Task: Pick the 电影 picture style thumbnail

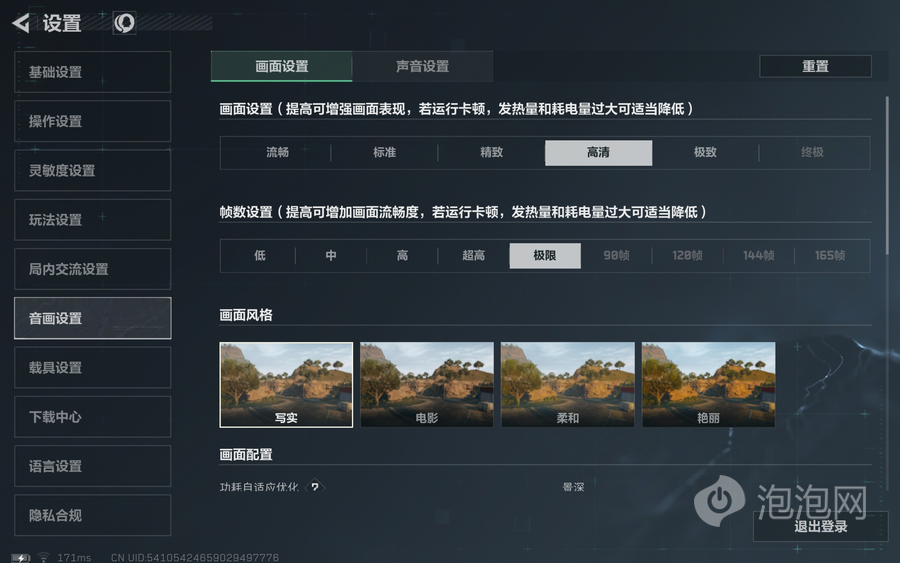Action: click(x=427, y=385)
